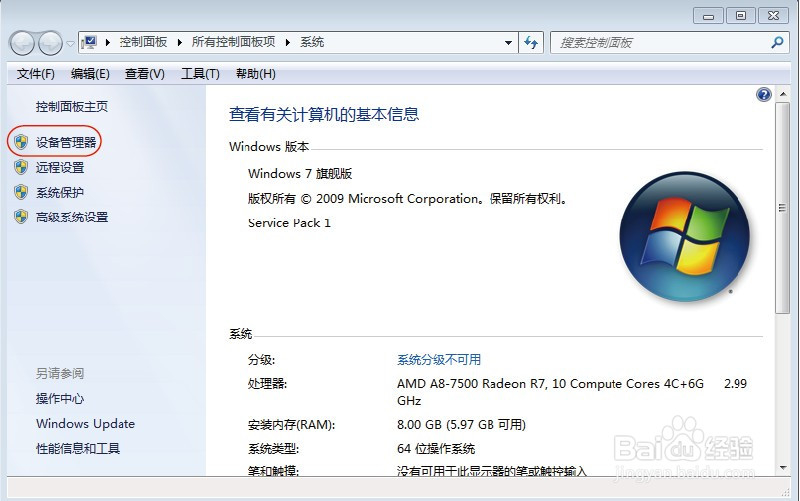Click the scrollbar up arrow
Viewport: 800px width, 501px height.
pyautogui.click(x=783, y=94)
